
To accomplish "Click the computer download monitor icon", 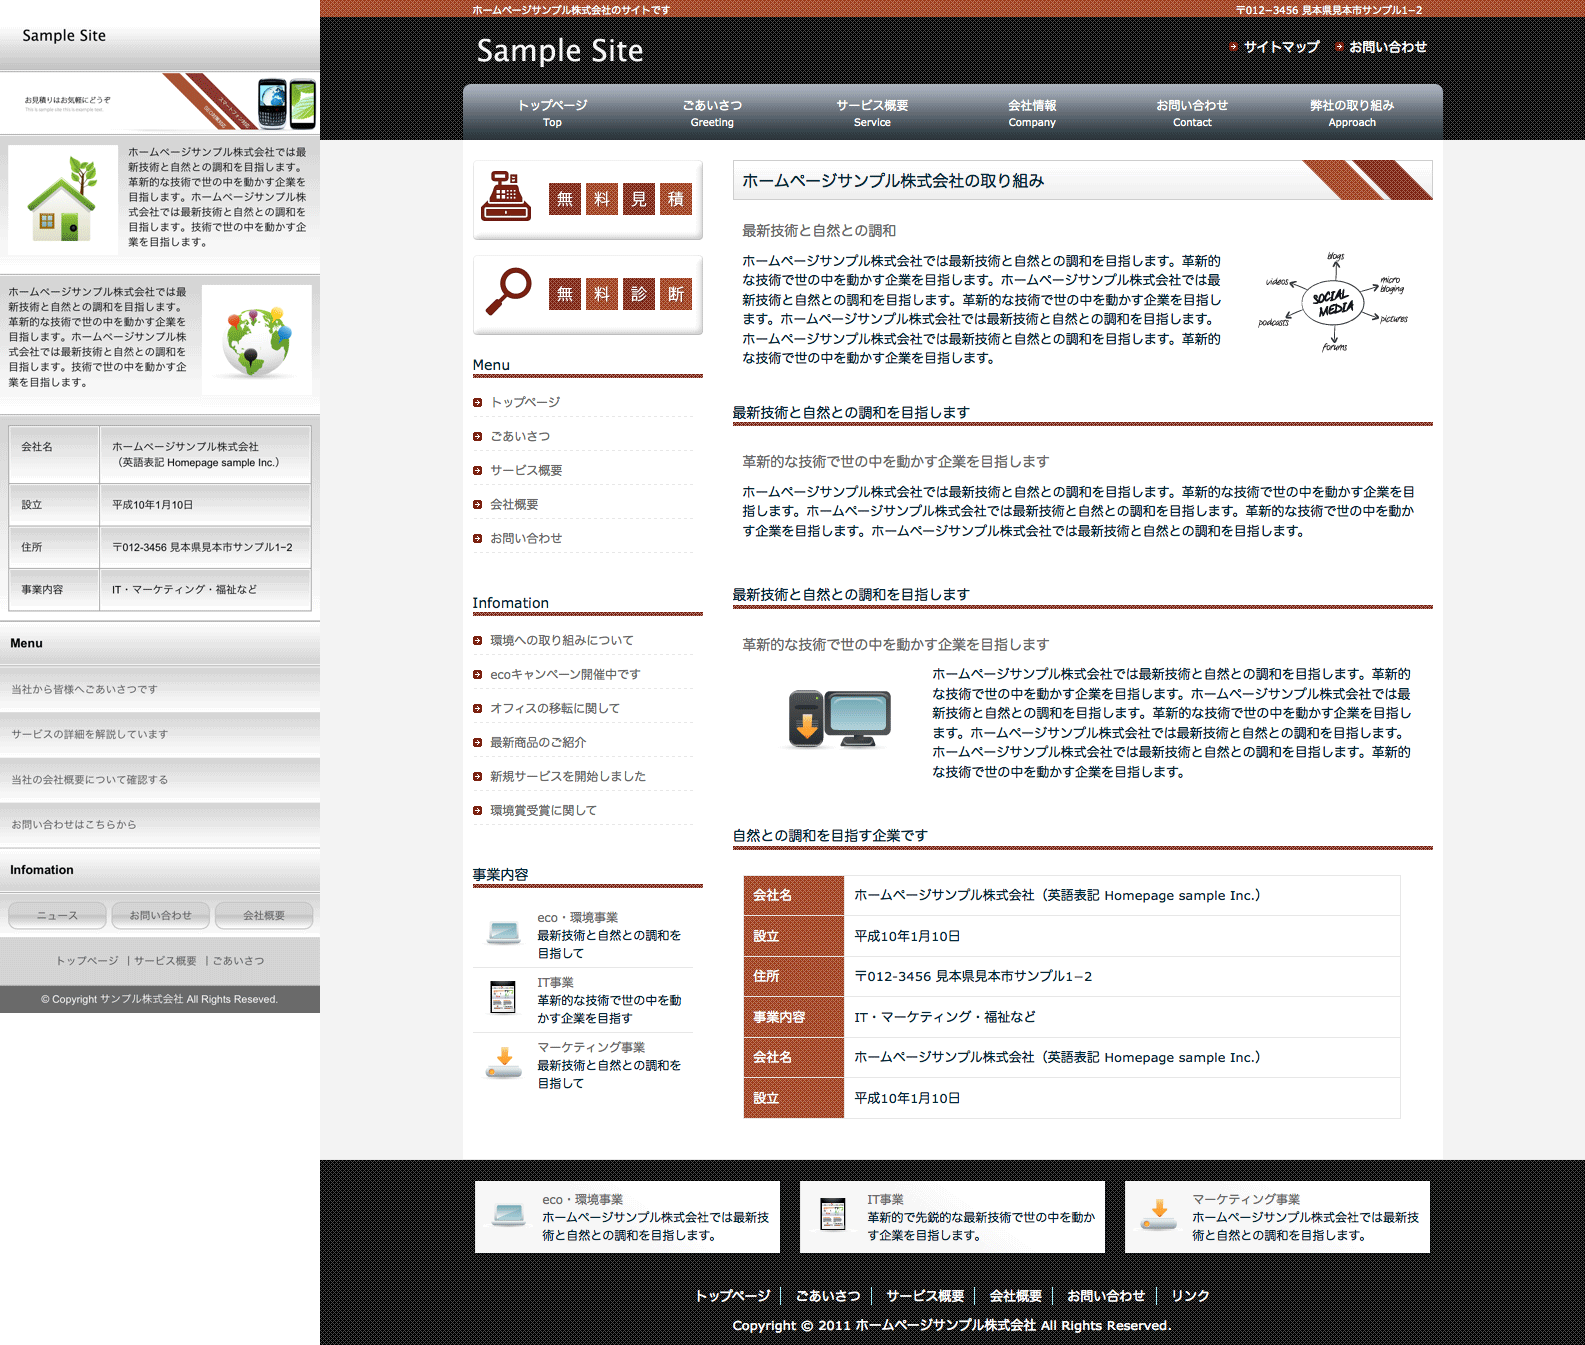I will coord(838,719).
